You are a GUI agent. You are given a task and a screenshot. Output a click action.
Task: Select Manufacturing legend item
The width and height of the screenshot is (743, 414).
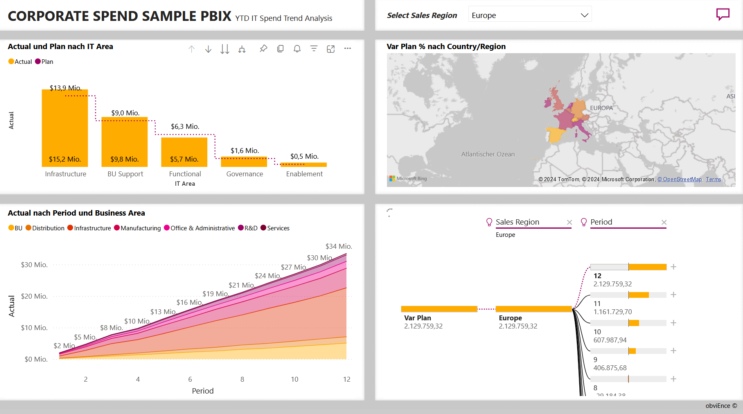click(137, 228)
